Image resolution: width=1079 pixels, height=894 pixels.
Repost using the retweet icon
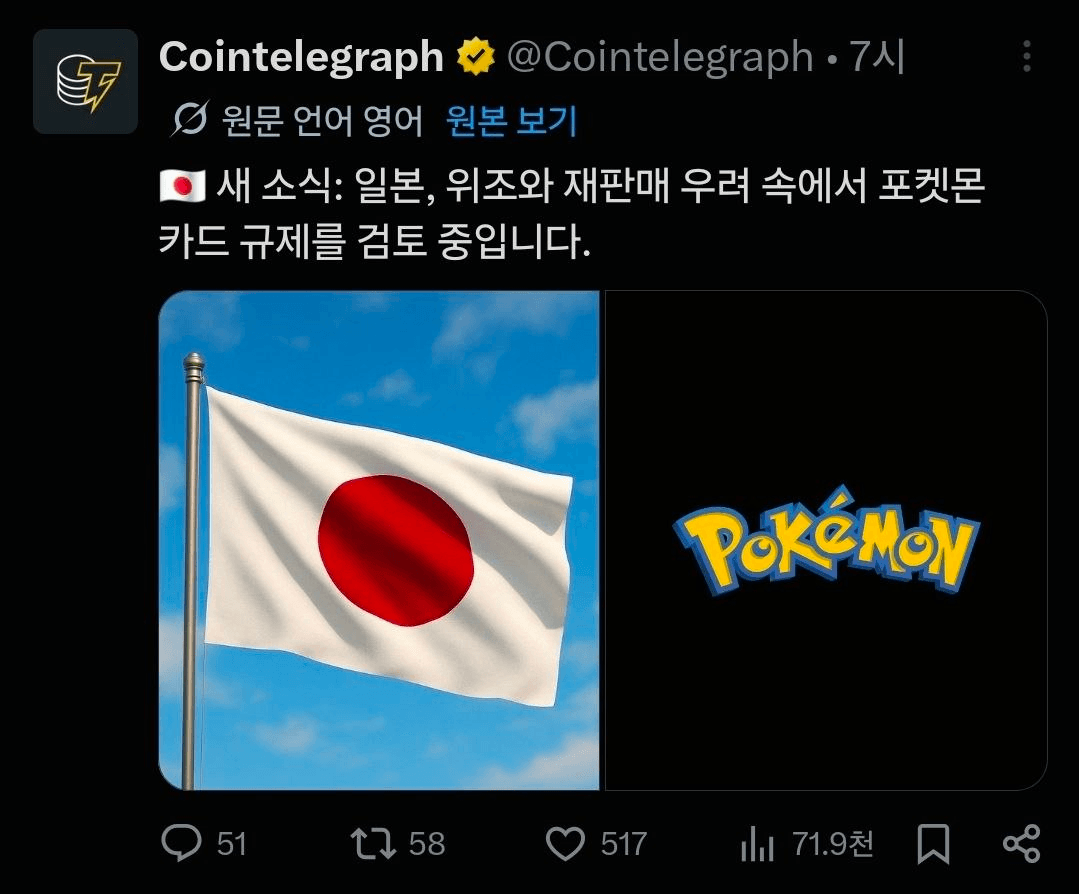(x=373, y=844)
